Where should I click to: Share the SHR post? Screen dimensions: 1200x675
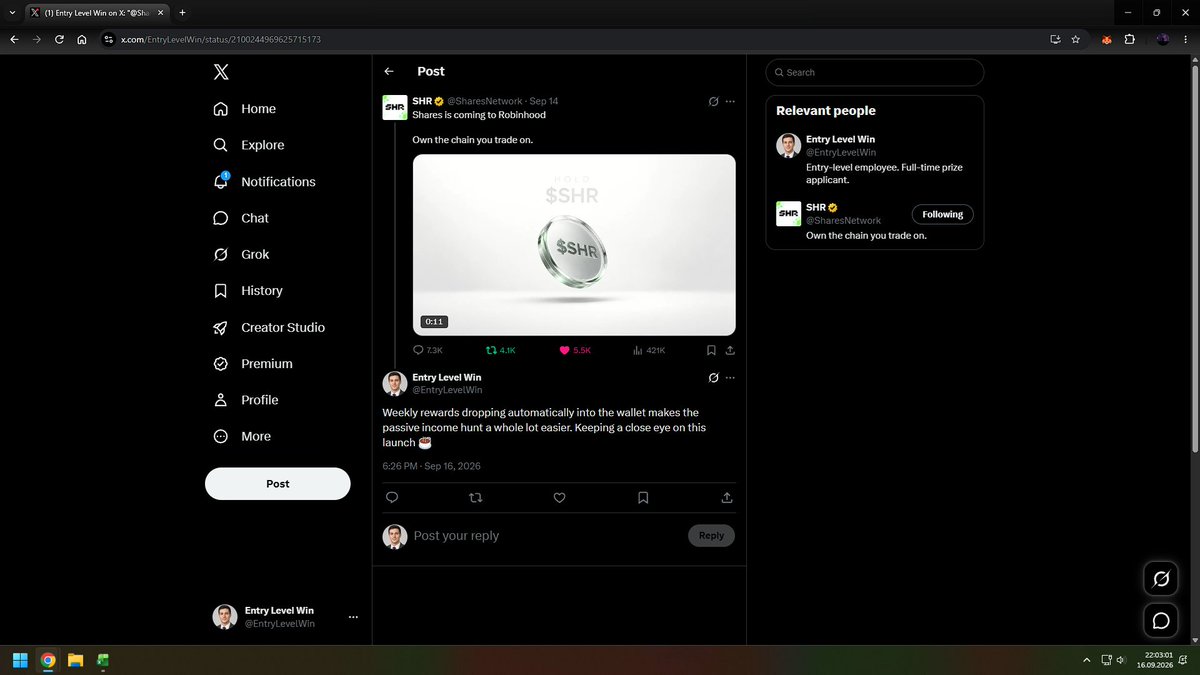pos(730,350)
